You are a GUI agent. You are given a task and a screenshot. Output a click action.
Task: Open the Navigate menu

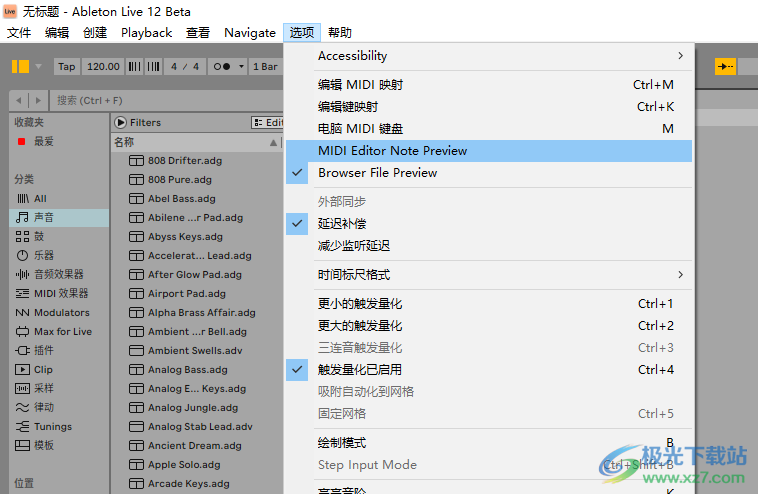[x=250, y=33]
